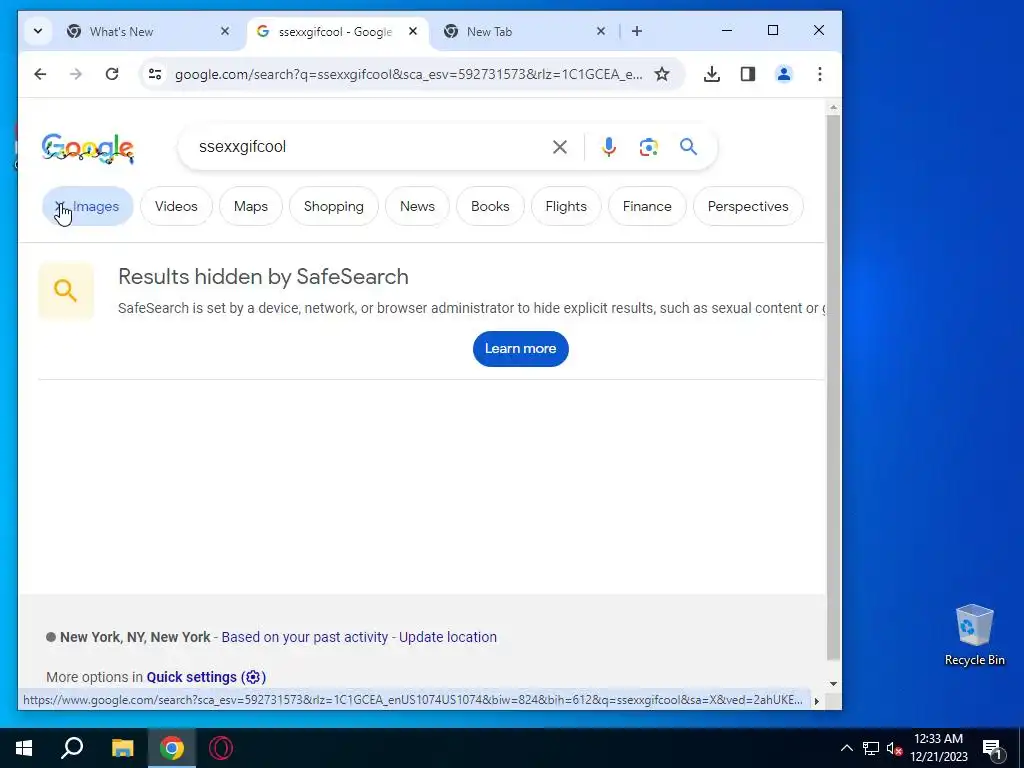The image size is (1024, 768).
Task: Open Quick settings gear link
Action: pos(206,677)
